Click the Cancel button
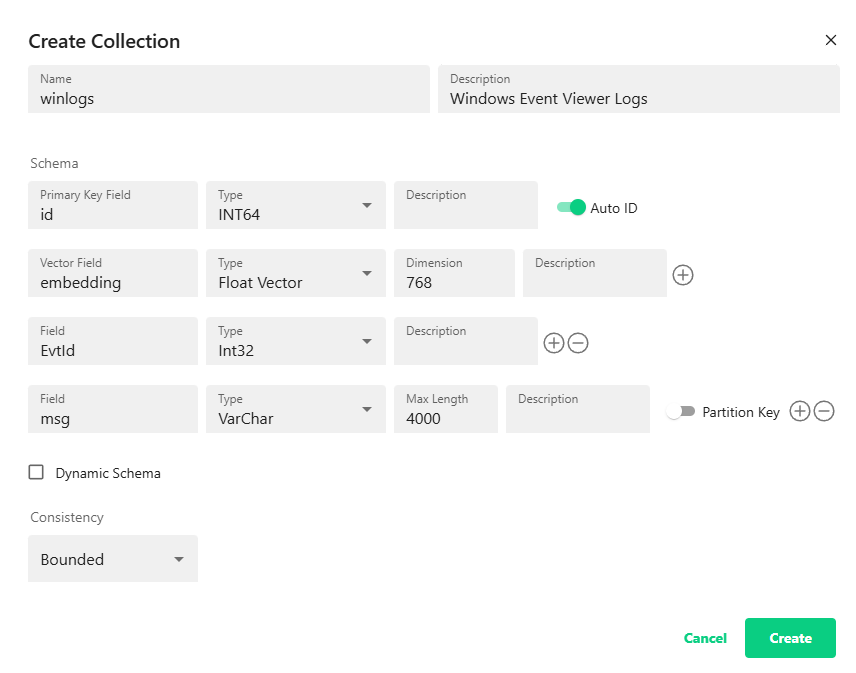856x673 pixels. point(705,638)
